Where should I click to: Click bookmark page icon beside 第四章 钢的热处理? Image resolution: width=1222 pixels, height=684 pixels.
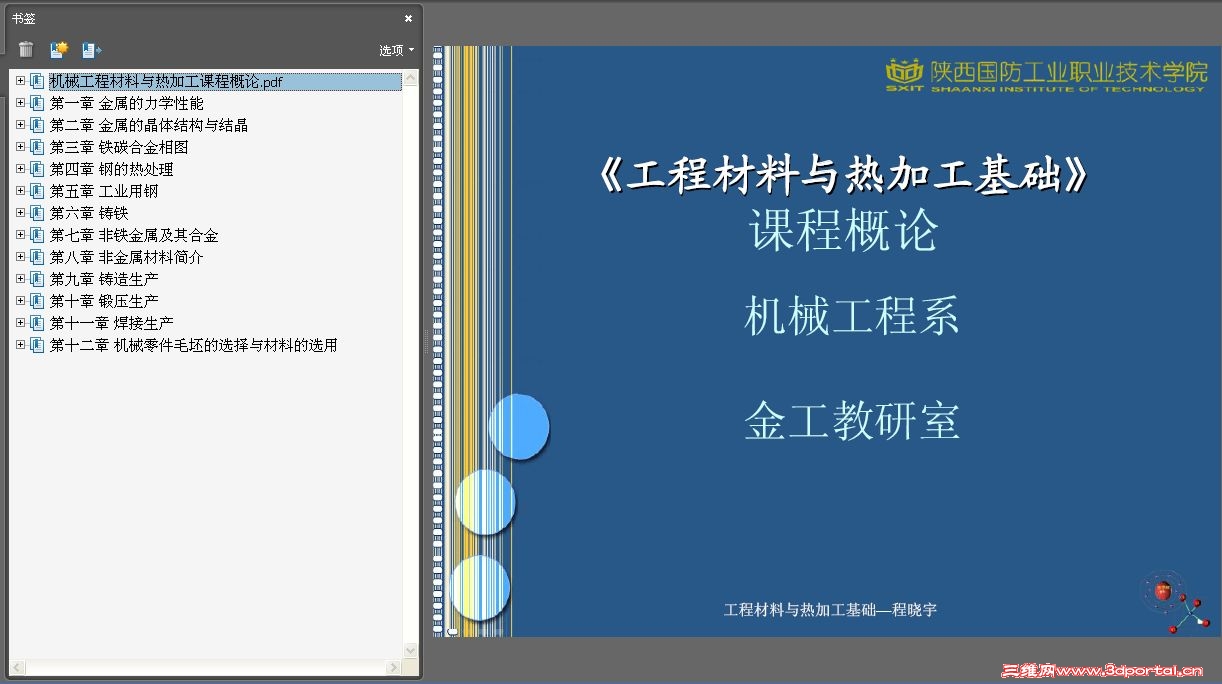coord(37,169)
